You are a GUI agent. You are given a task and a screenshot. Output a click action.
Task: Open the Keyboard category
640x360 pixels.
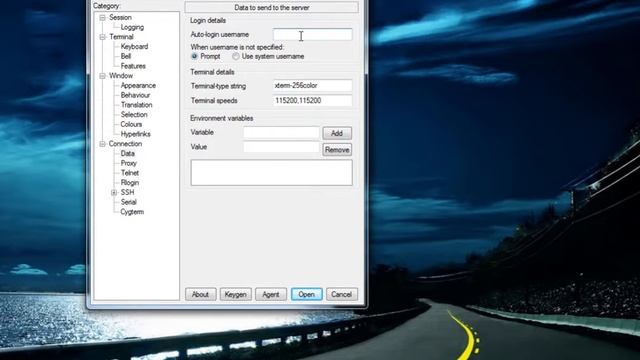tap(134, 47)
